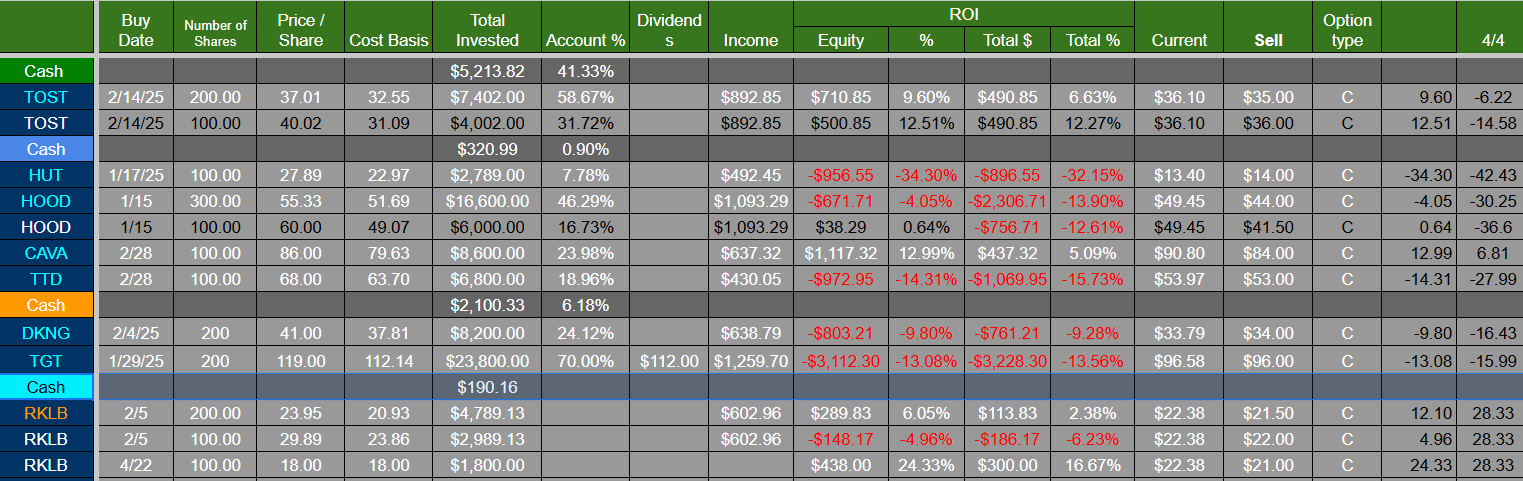This screenshot has height=481, width=1523.
Task: Click the red '-$2,306.71' total cell
Action: [x=1007, y=201]
